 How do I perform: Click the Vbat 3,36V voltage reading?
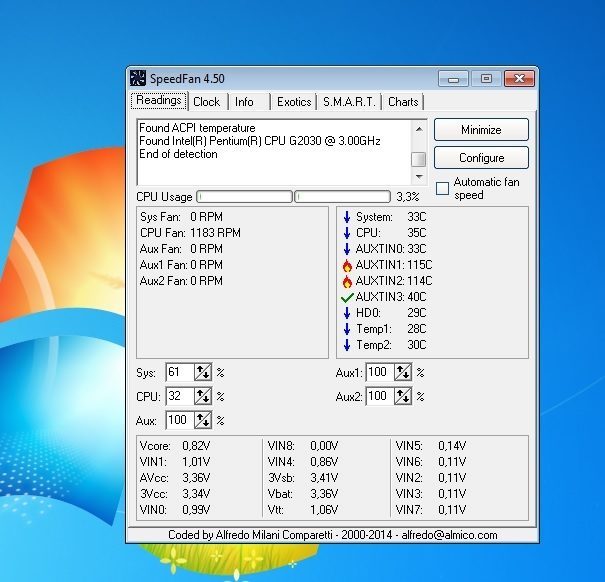click(303, 494)
